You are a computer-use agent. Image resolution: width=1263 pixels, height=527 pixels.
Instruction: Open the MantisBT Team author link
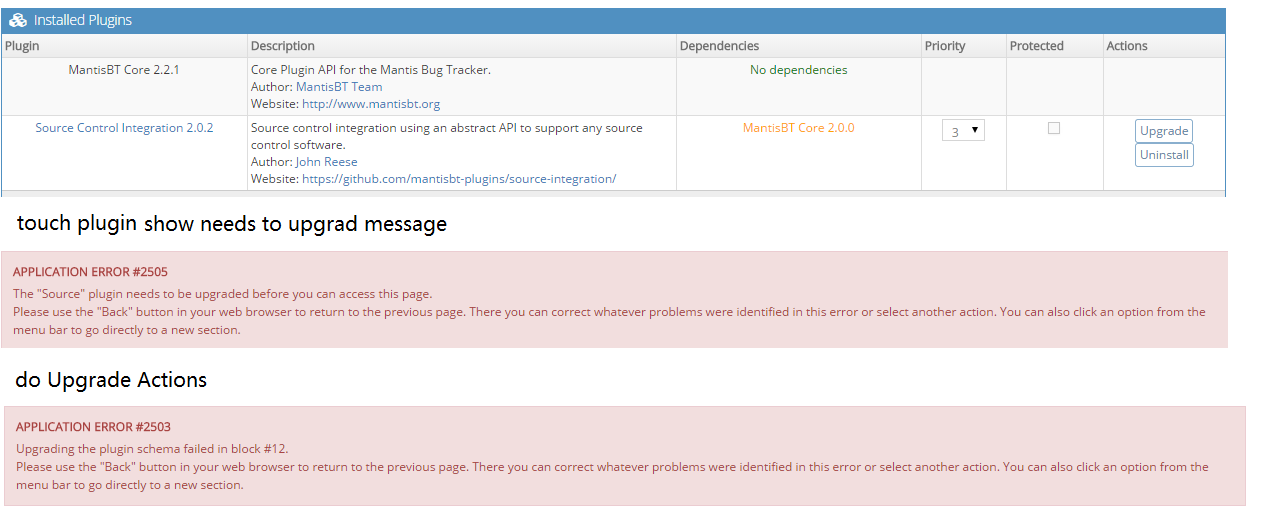pos(339,87)
